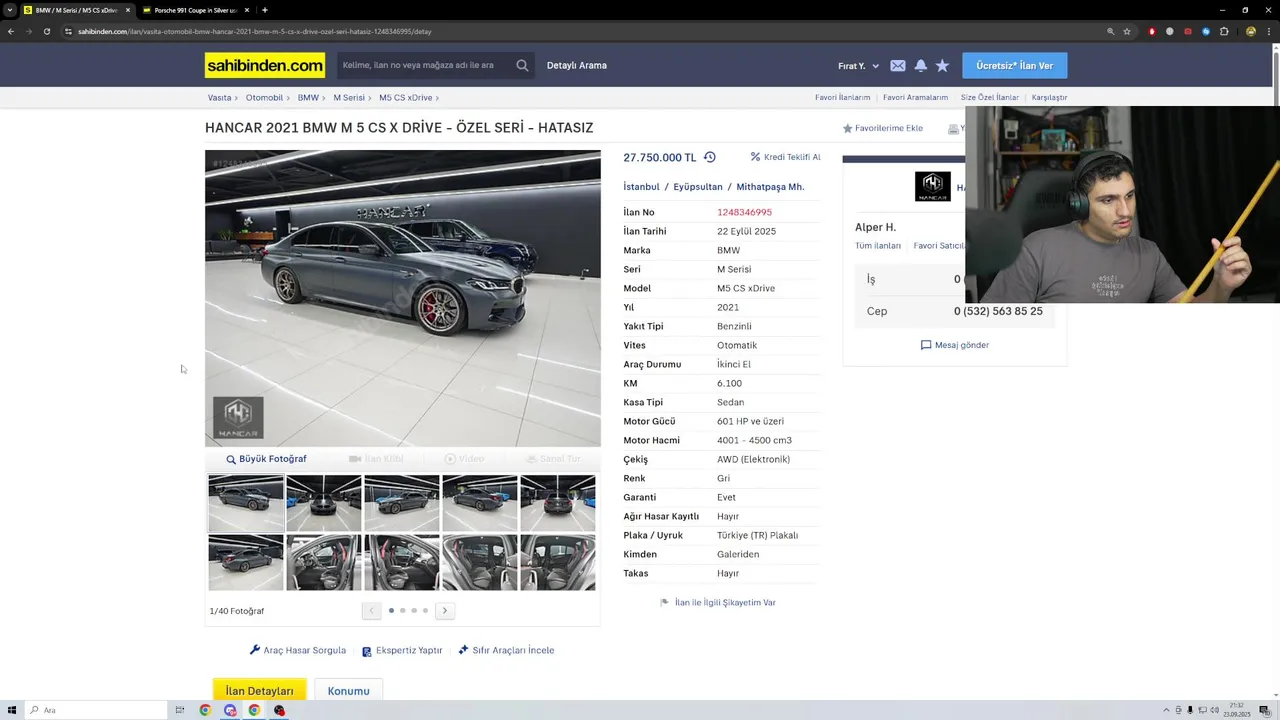
Task: Open the Windows Start menu
Action: coord(10,710)
